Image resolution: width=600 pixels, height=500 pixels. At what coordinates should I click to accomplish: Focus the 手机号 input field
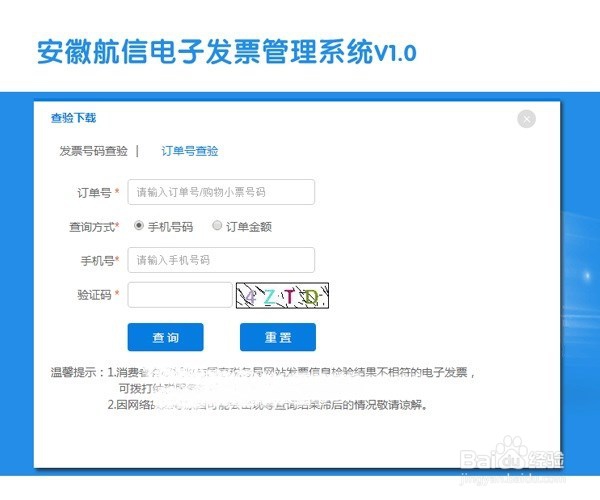(x=221, y=260)
